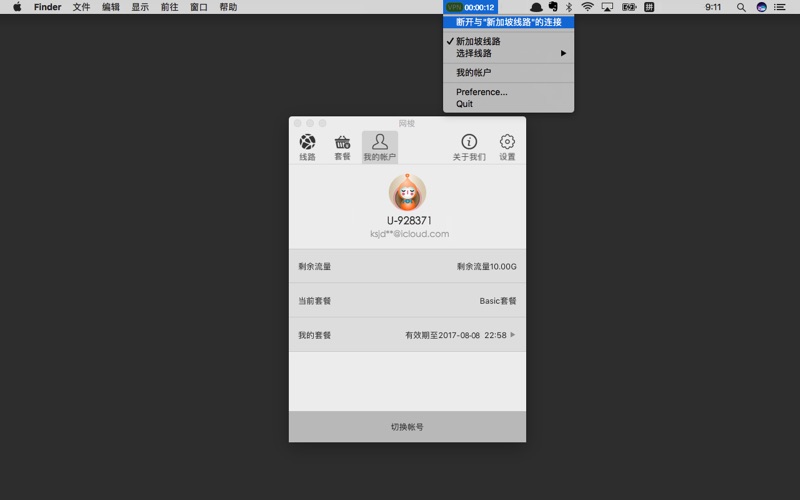The width and height of the screenshot is (800, 500).
Task: Choose 我的帐户 from the VPN dropdown menu
Action: 474,73
